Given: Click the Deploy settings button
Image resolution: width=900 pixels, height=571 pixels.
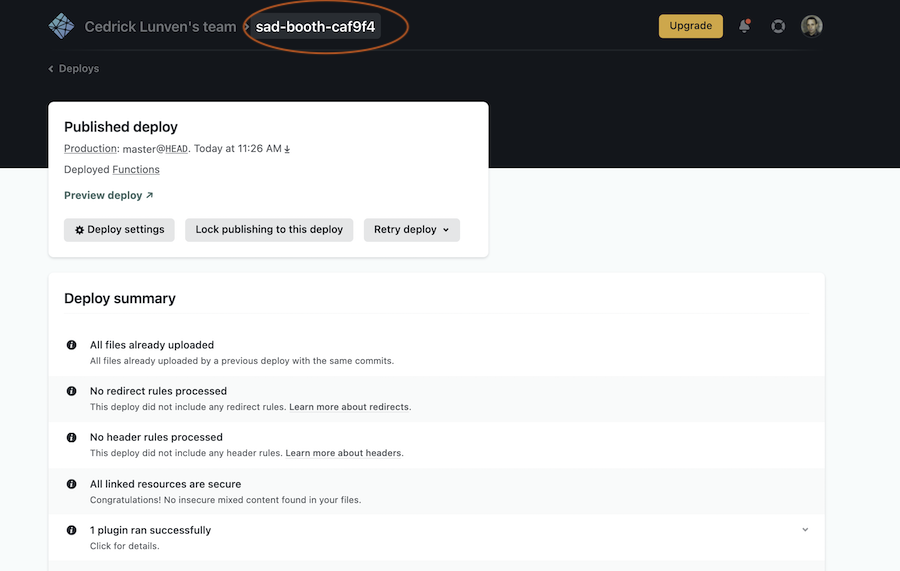Looking at the screenshot, I should [119, 230].
